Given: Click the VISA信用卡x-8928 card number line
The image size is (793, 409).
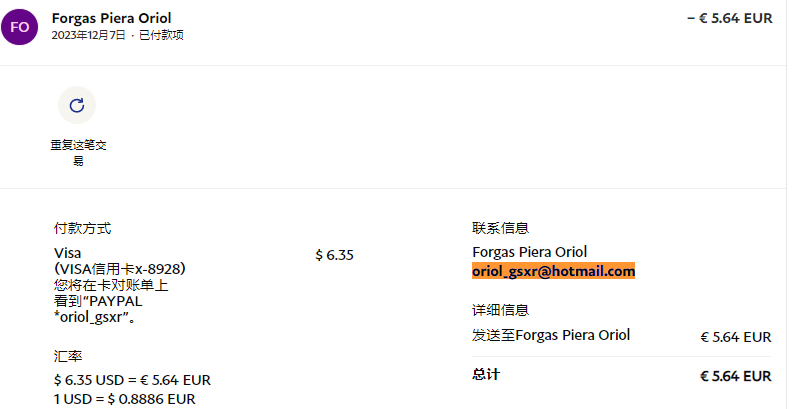Looking at the screenshot, I should coord(120,269).
